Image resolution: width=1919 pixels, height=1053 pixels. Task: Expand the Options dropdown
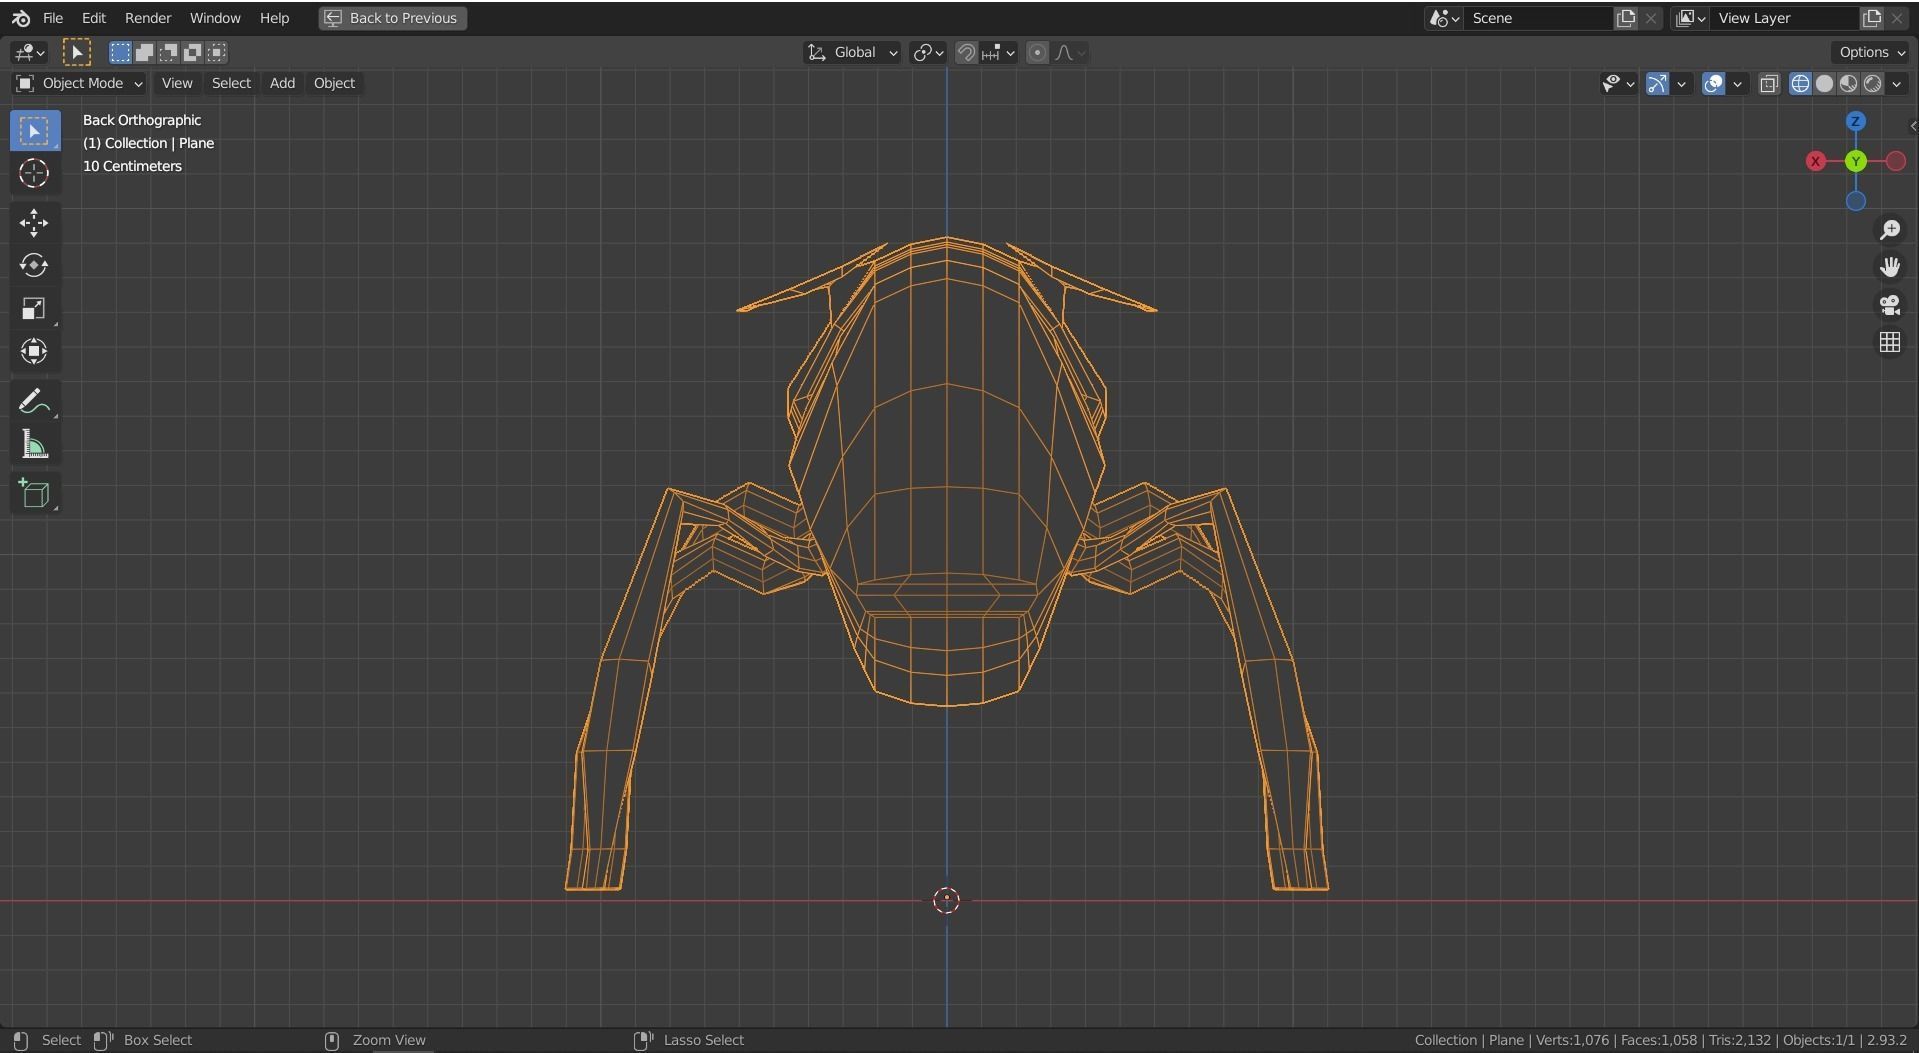tap(1872, 52)
